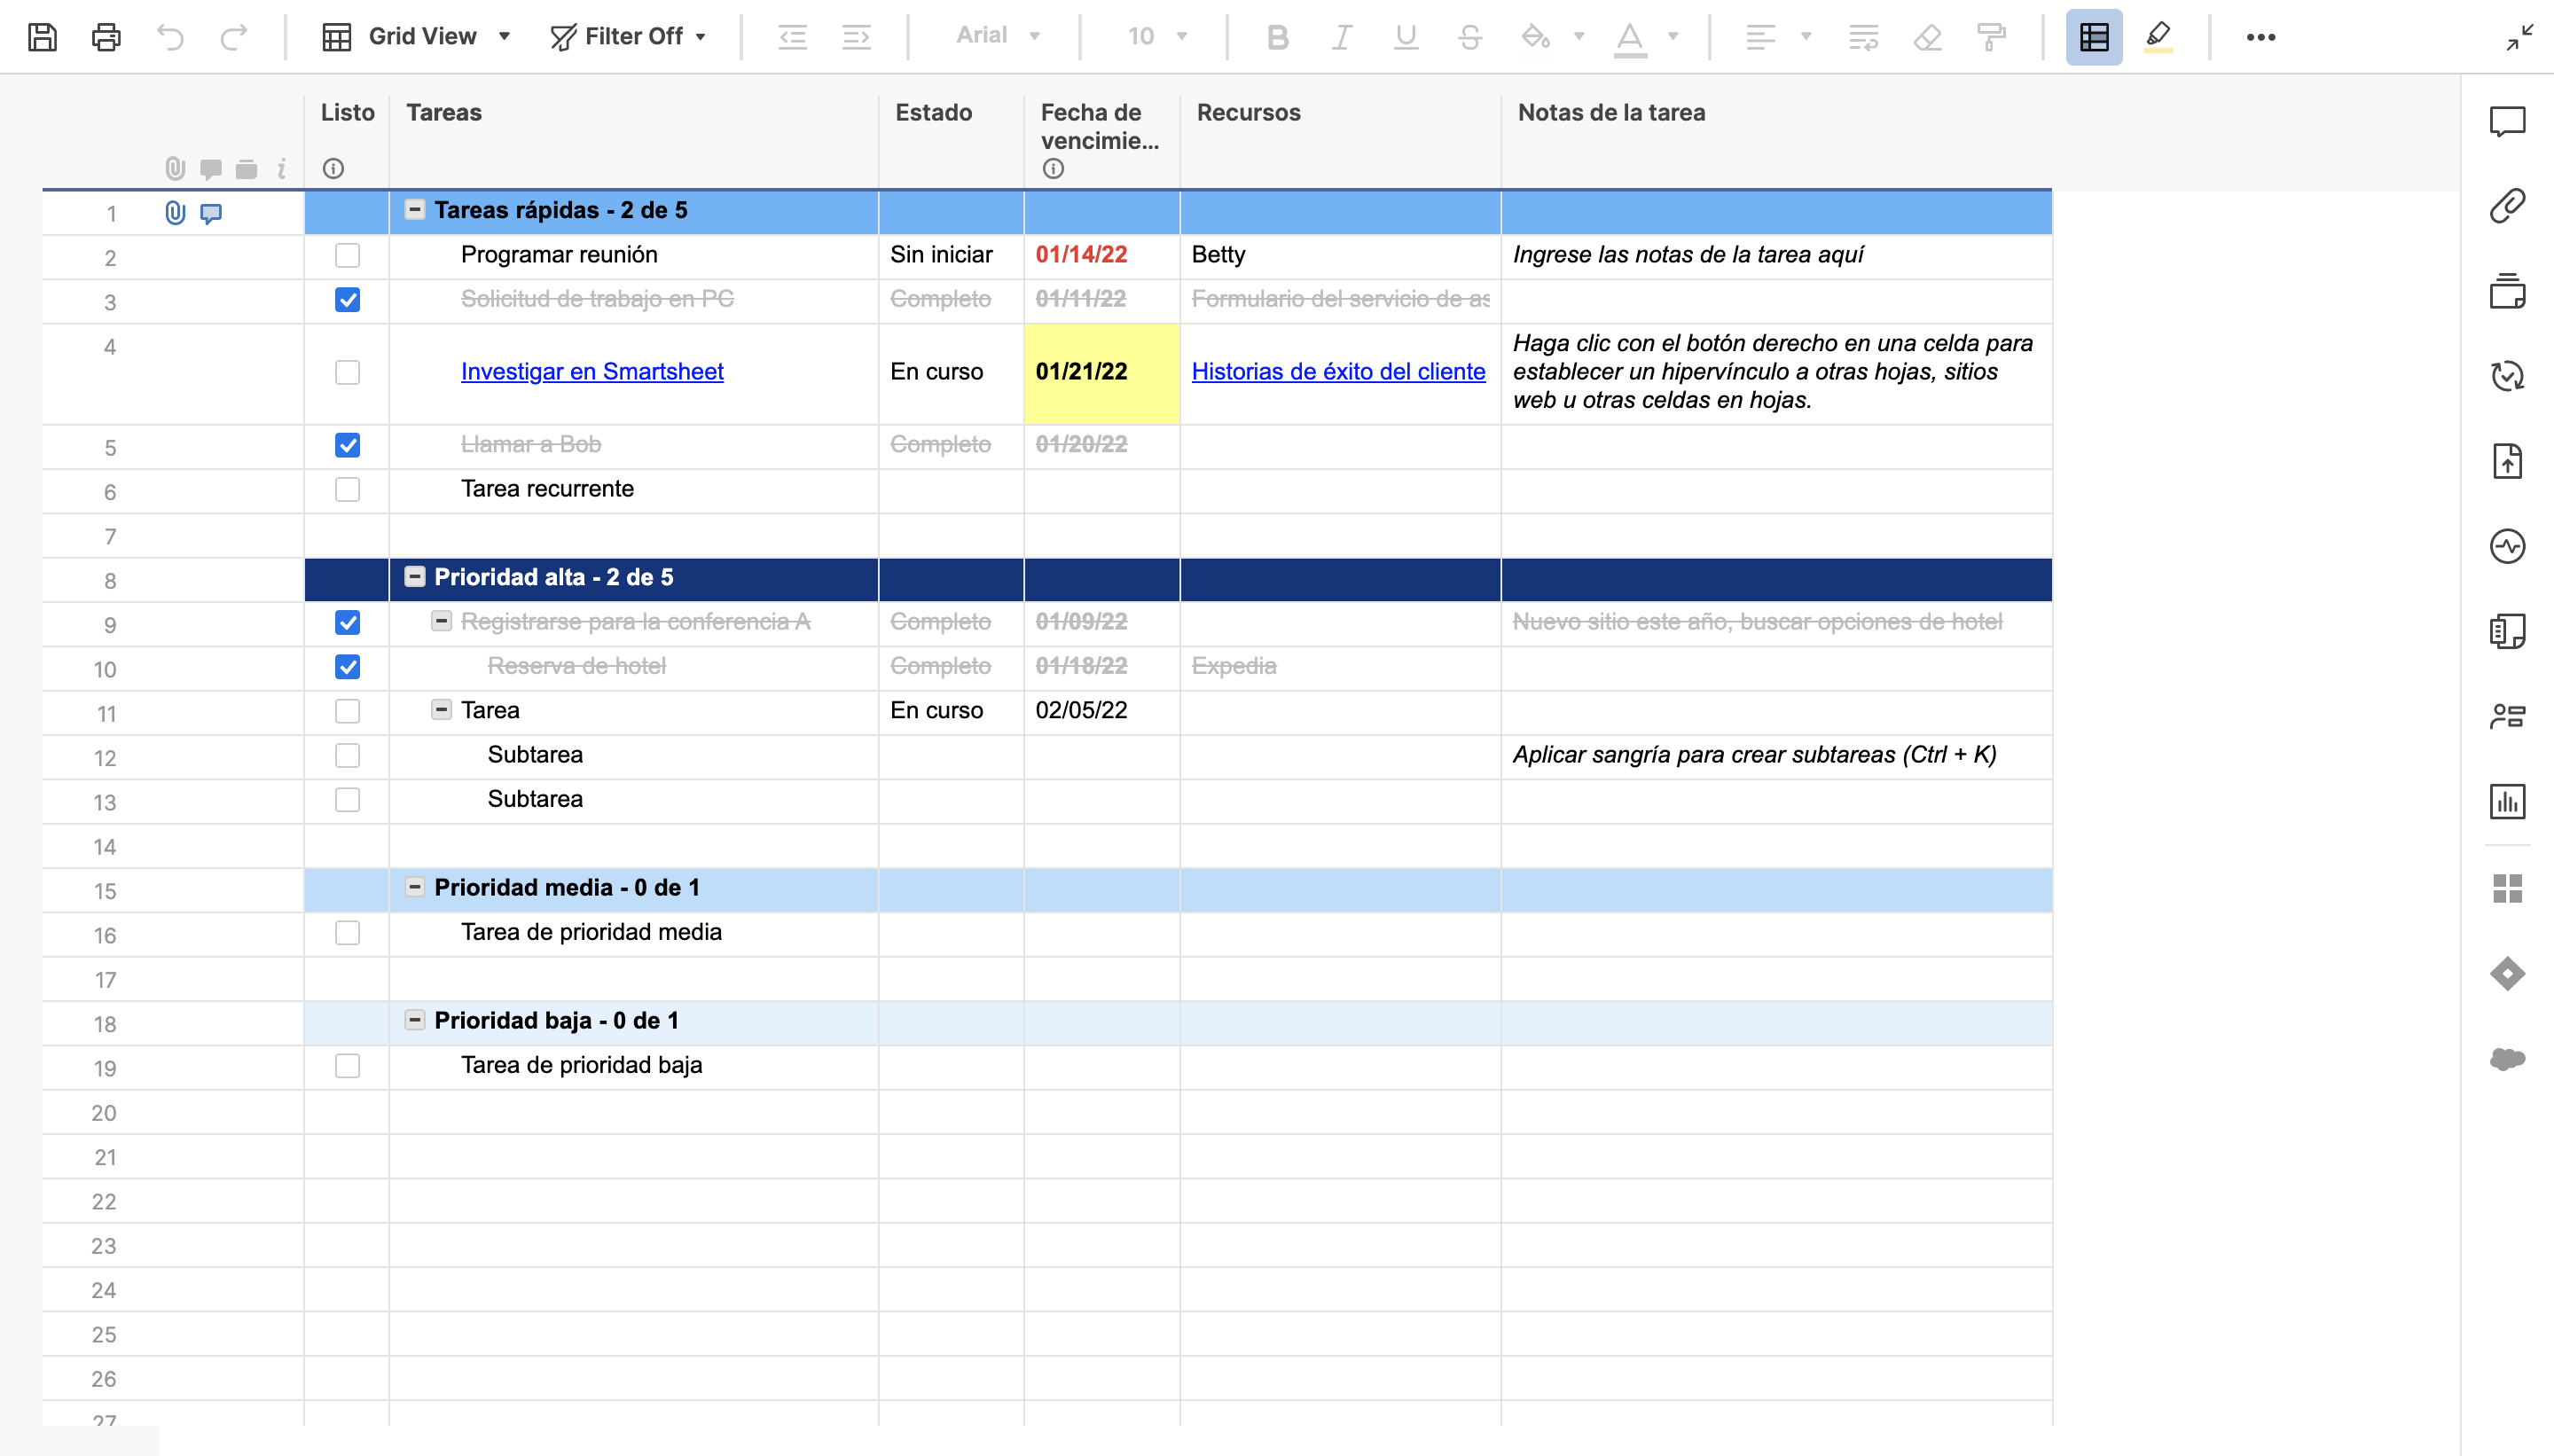Collapse the Prioridad baja section
2554x1456 pixels.
(414, 1020)
